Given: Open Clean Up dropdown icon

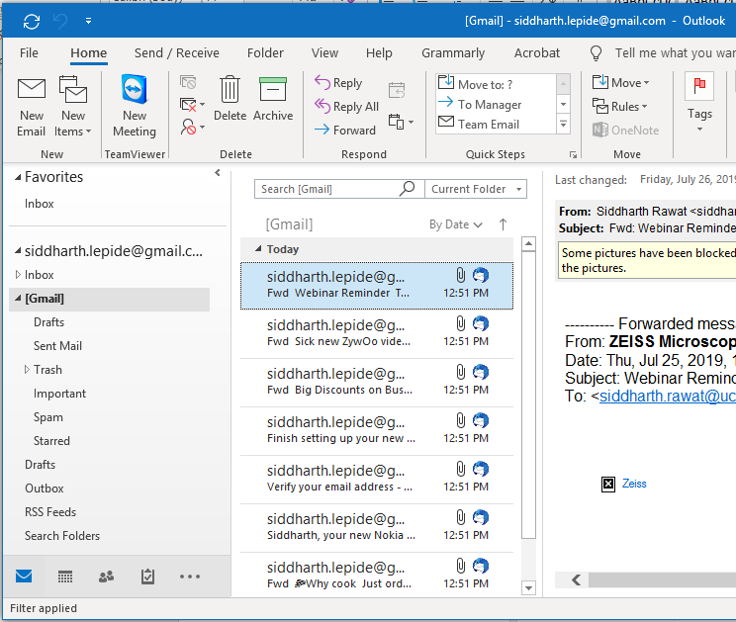Looking at the screenshot, I should click(x=192, y=105).
